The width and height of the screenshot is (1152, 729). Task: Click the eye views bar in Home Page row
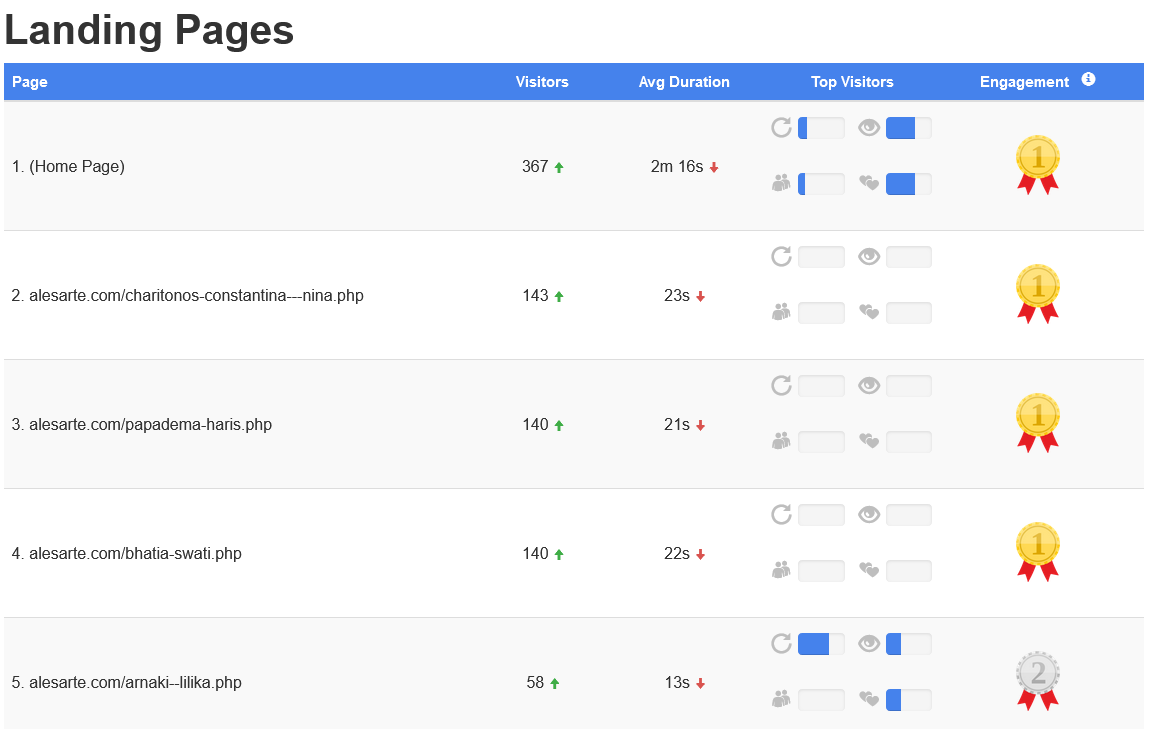click(909, 128)
